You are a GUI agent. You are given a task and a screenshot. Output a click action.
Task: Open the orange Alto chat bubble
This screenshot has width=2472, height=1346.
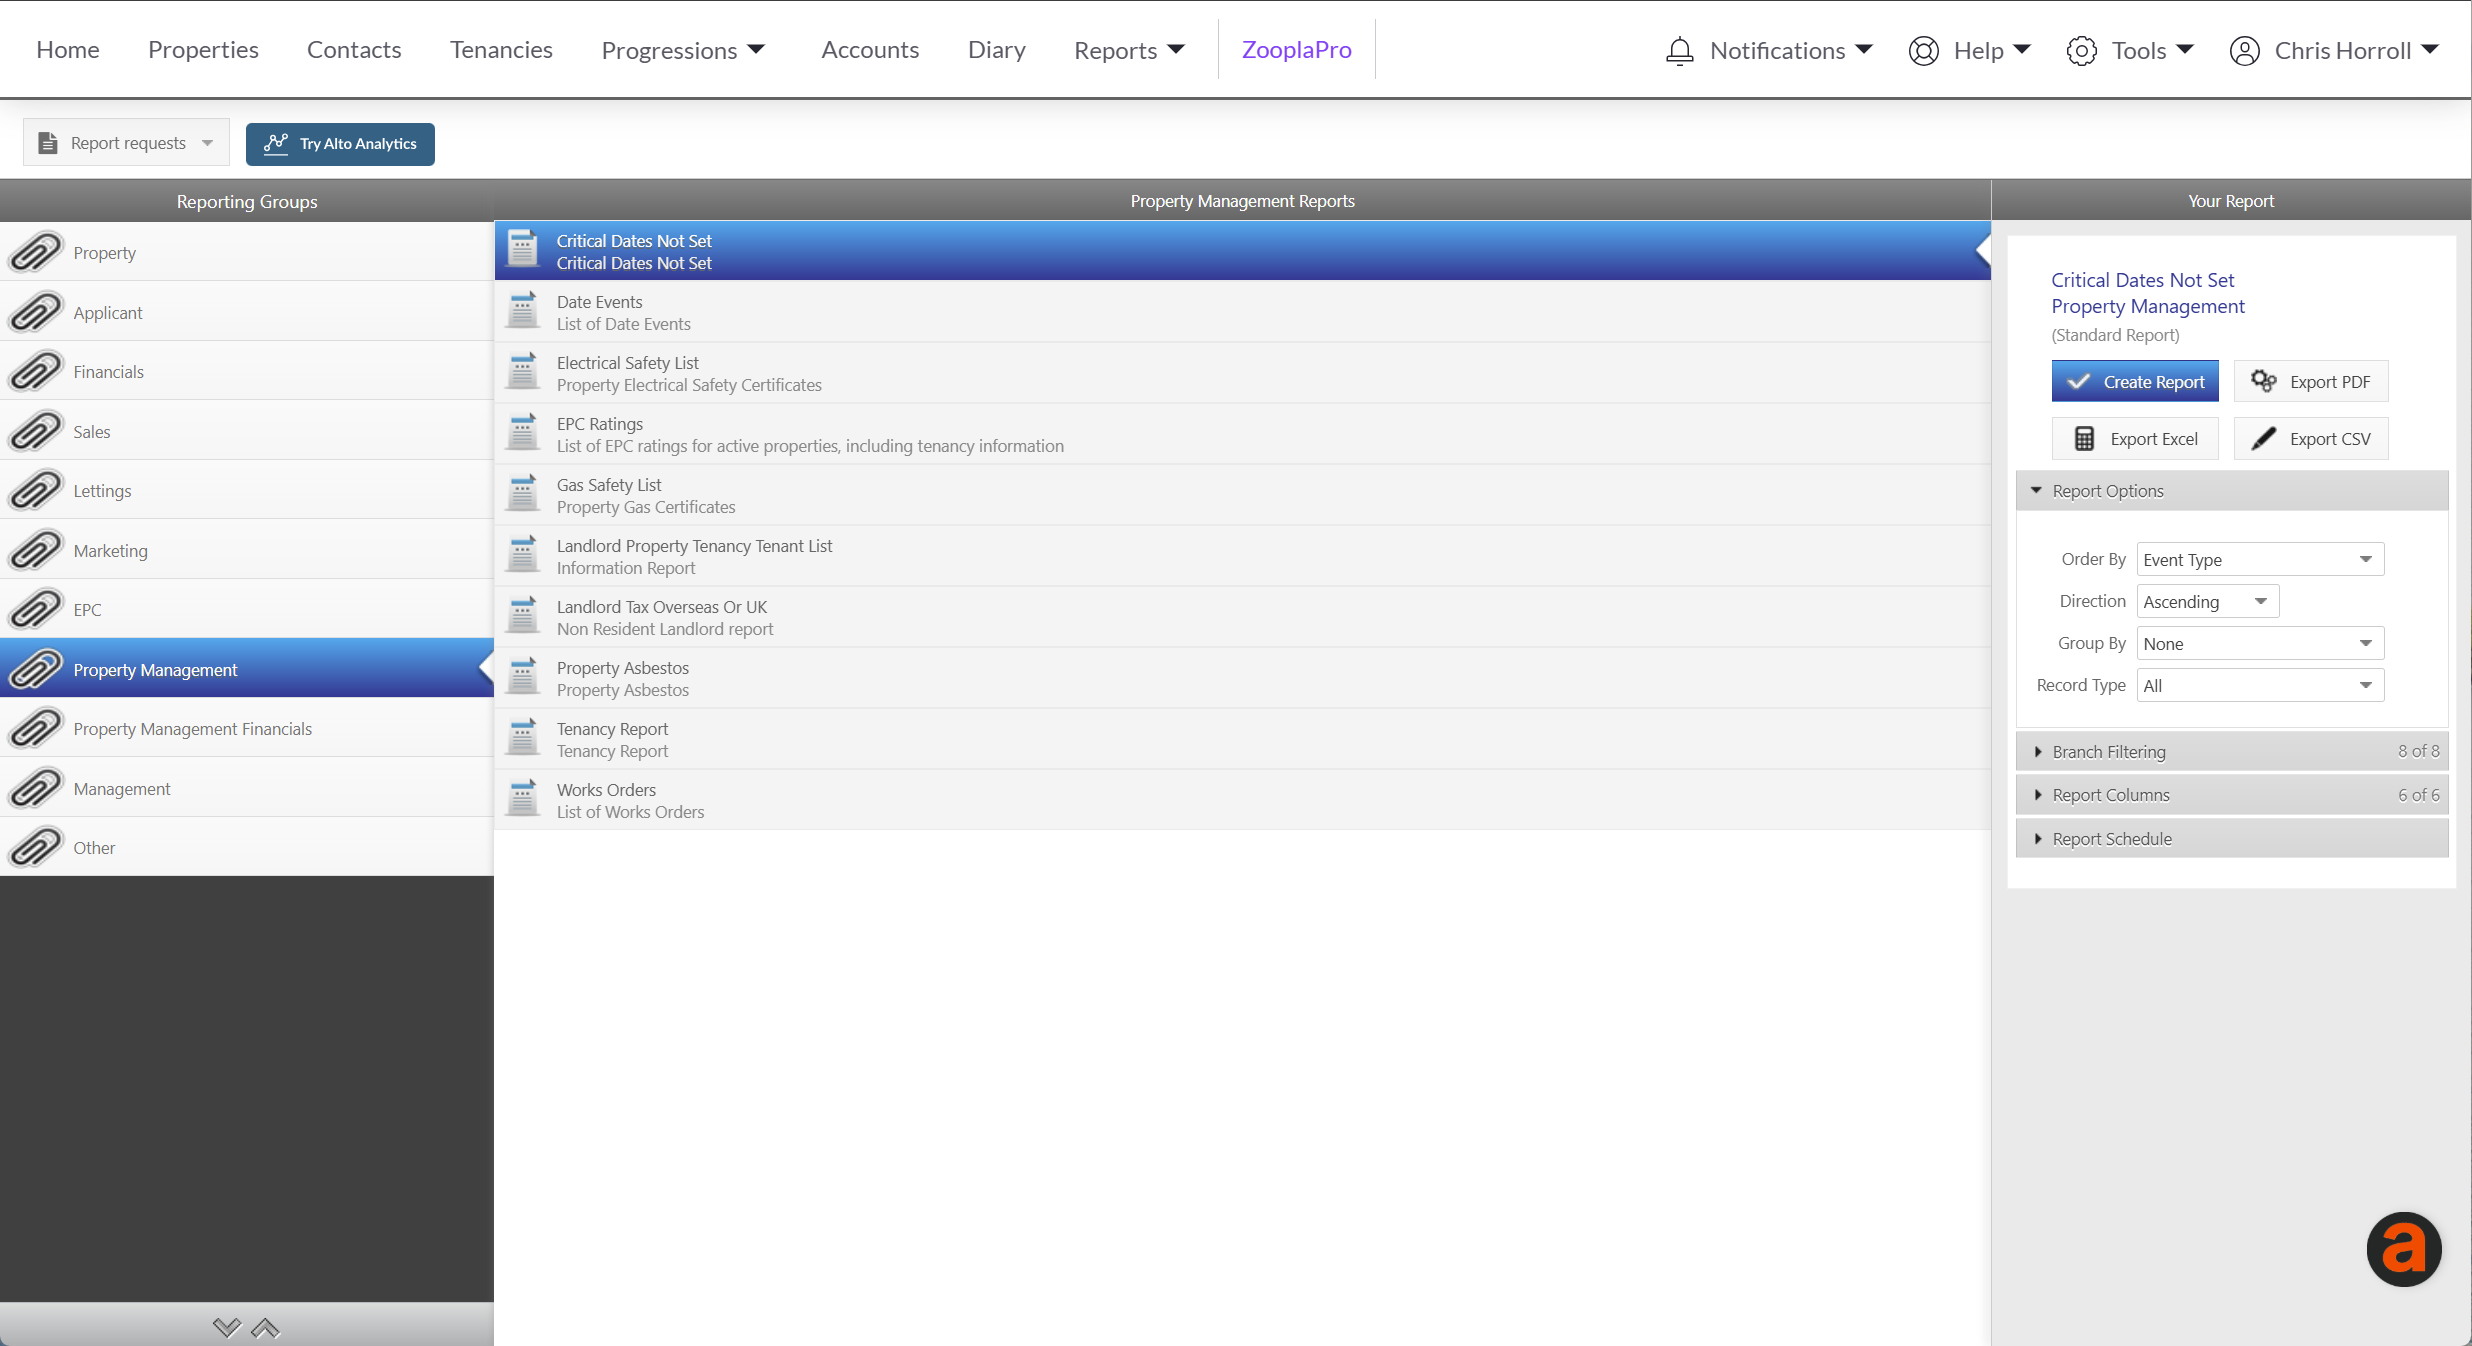point(2404,1249)
